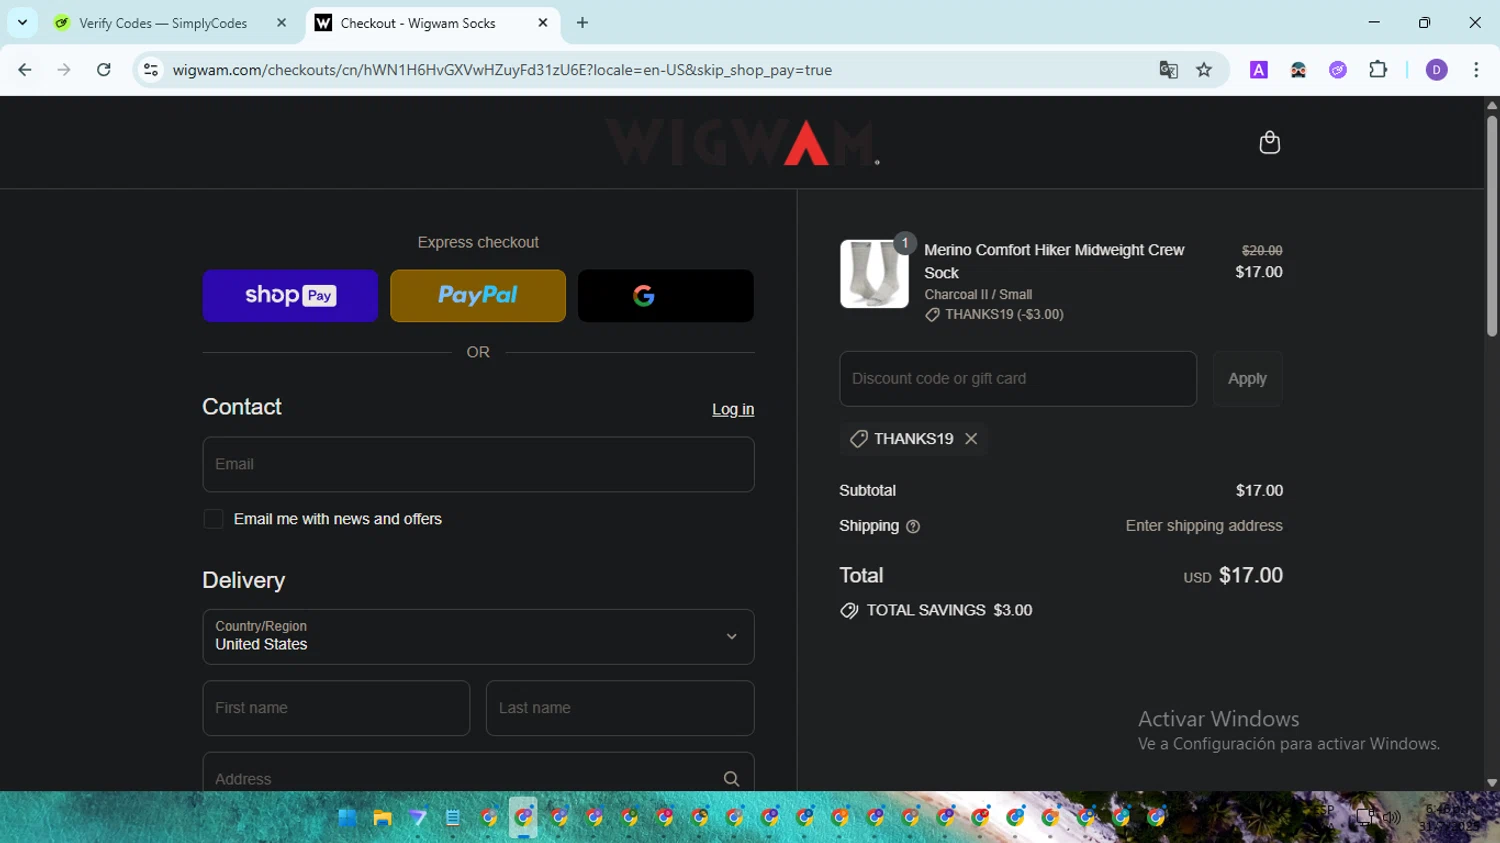1500x843 pixels.
Task: Select the Merino Comfort Hiker Midweight Crew Sock title
Action: click(x=1054, y=261)
